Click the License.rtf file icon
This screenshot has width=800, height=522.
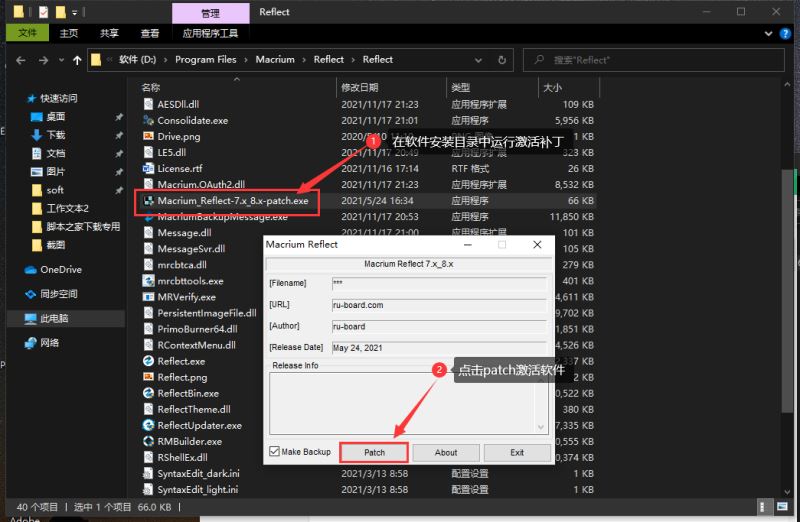148,168
